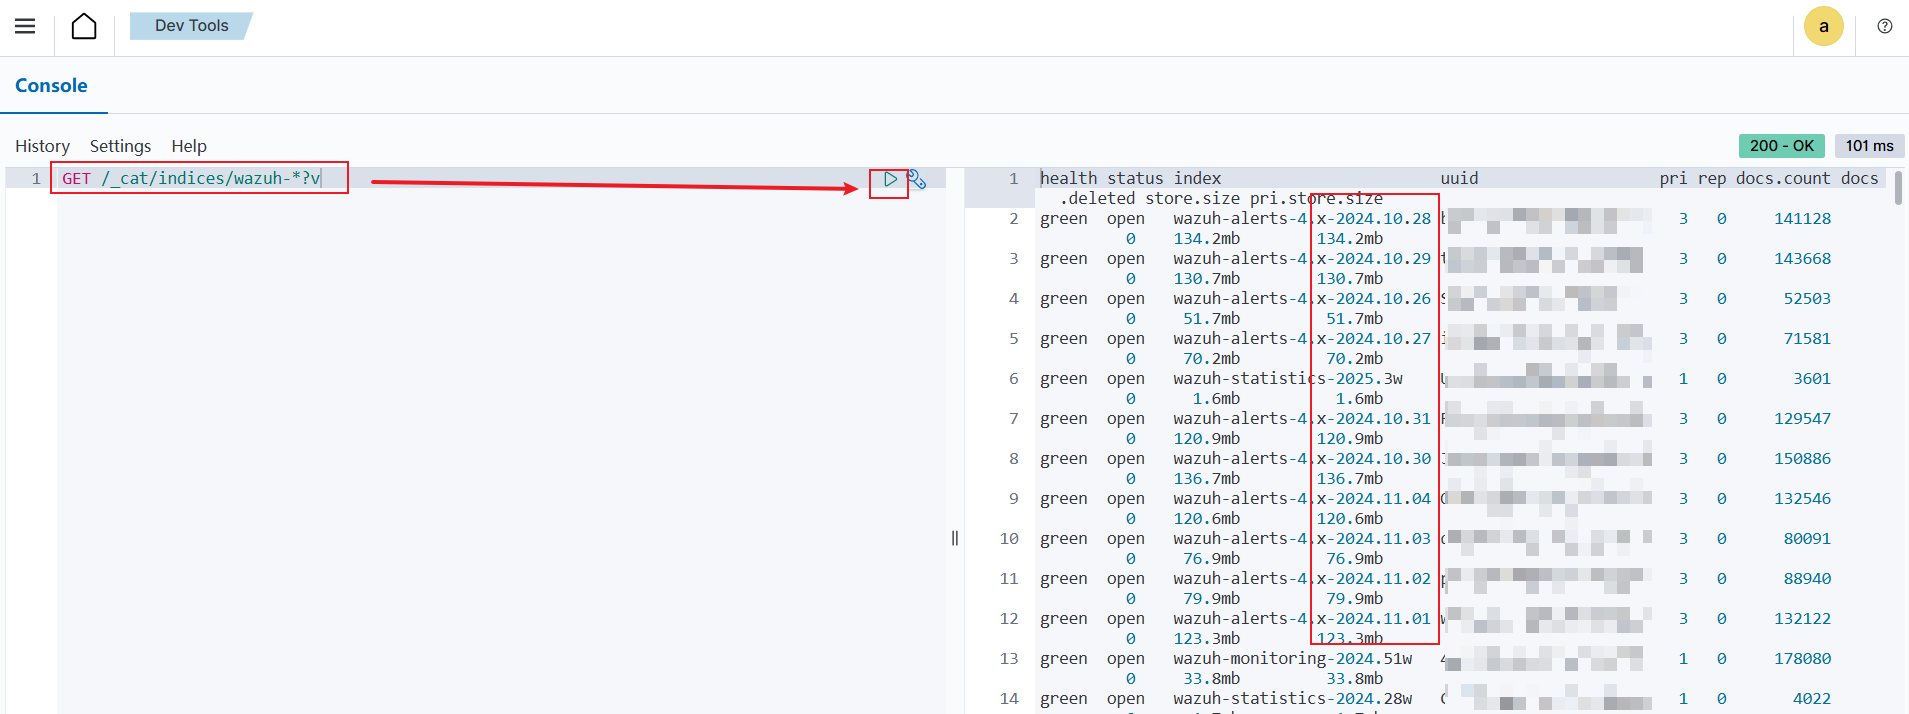The width and height of the screenshot is (1909, 714).
Task: Click docs count value 80091
Action: click(1807, 538)
